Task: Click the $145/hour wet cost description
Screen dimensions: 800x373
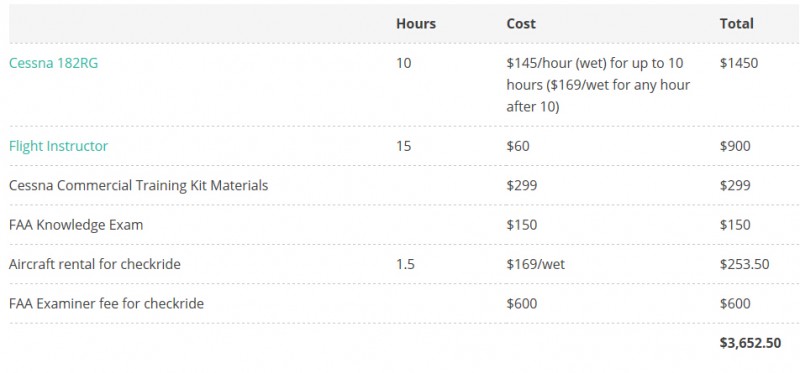Action: pyautogui.click(x=598, y=85)
